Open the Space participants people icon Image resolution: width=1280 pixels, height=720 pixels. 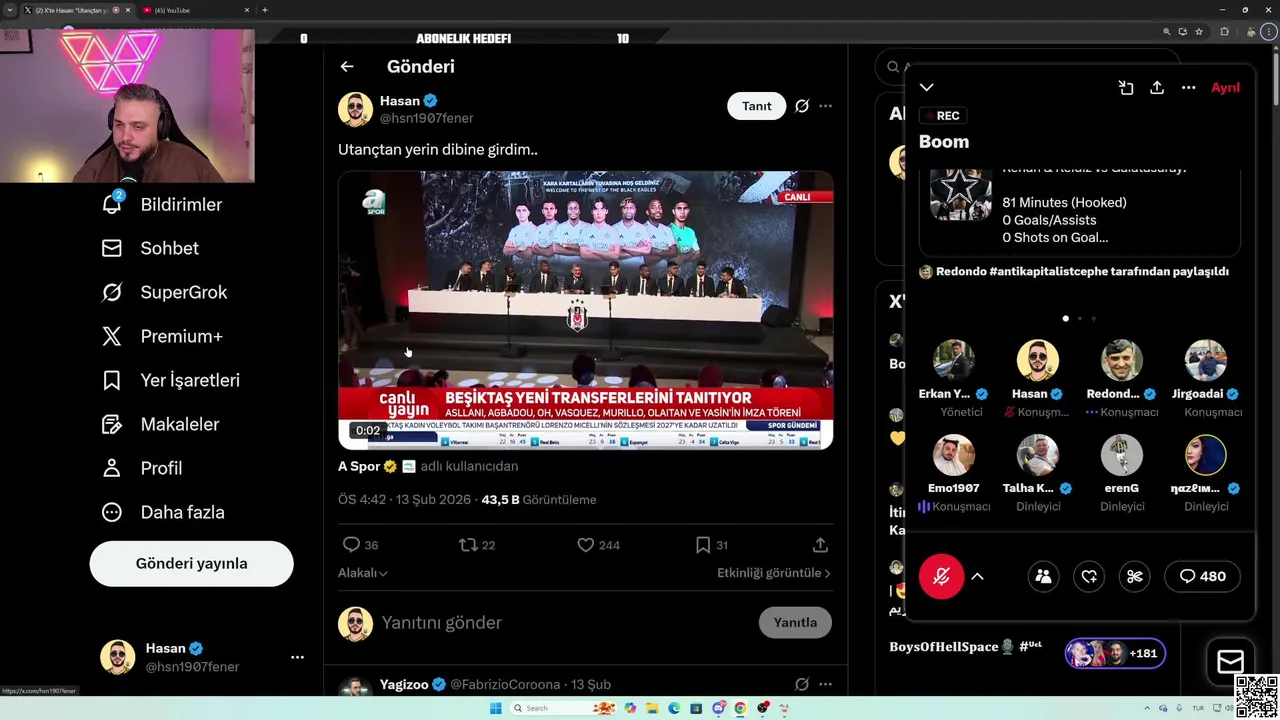point(1043,576)
